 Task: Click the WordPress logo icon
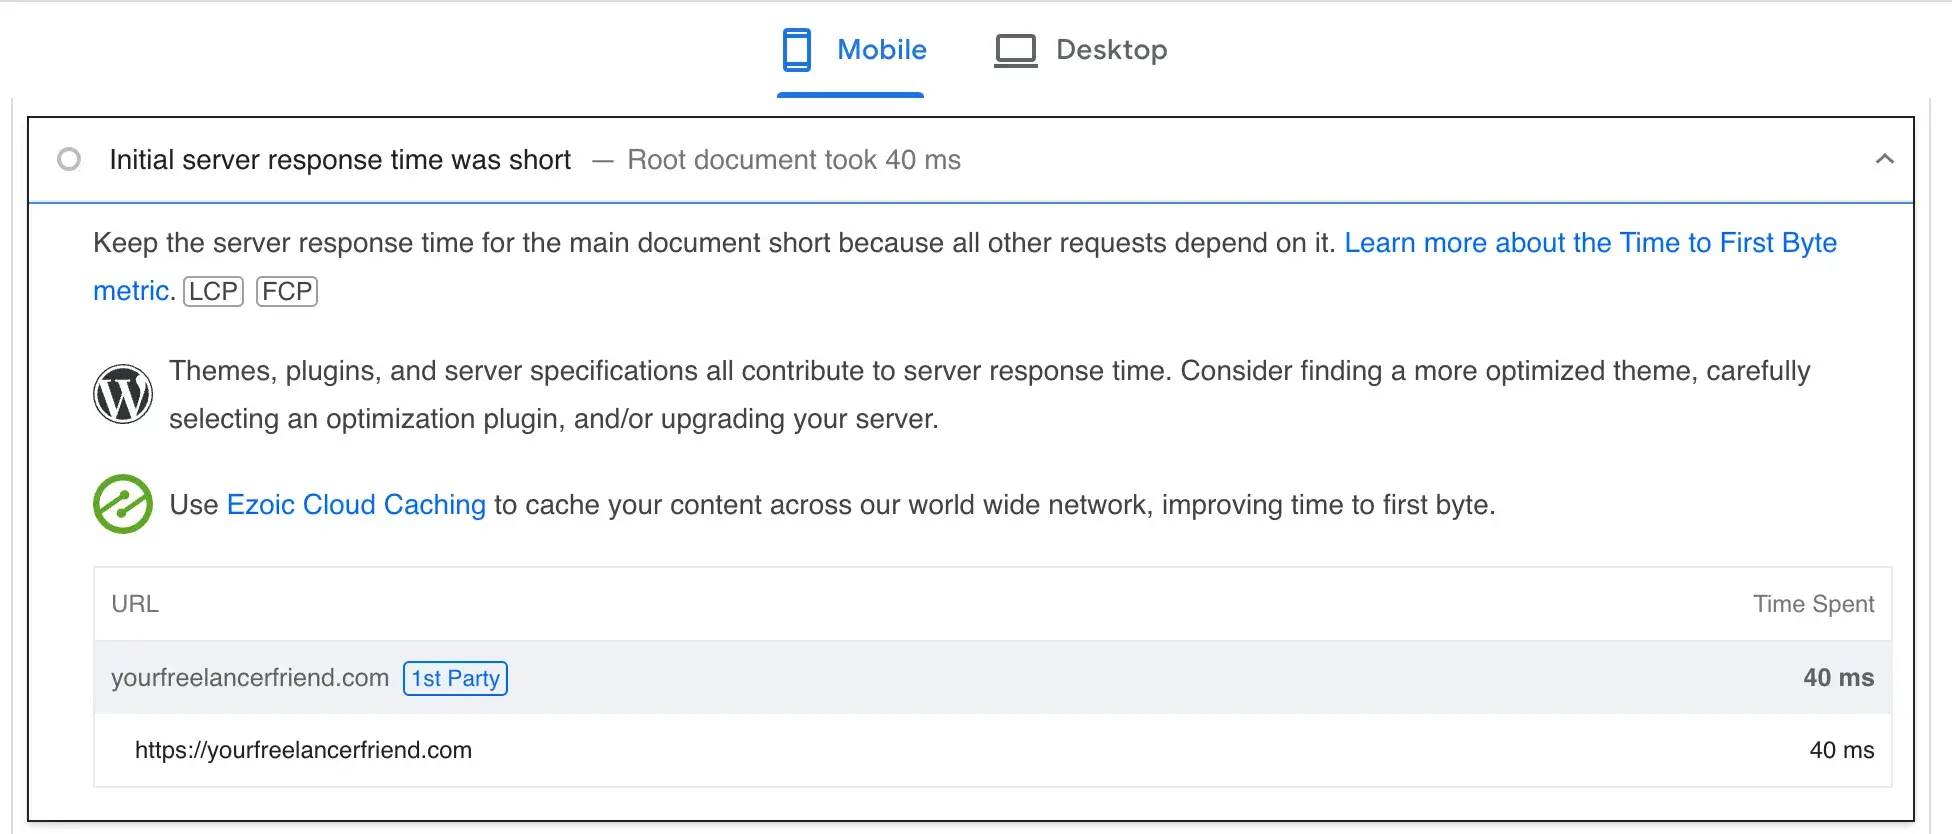pyautogui.click(x=123, y=394)
